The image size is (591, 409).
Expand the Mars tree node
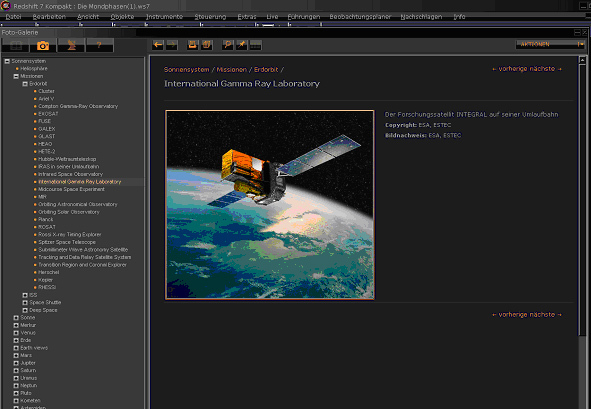[x=16, y=355]
